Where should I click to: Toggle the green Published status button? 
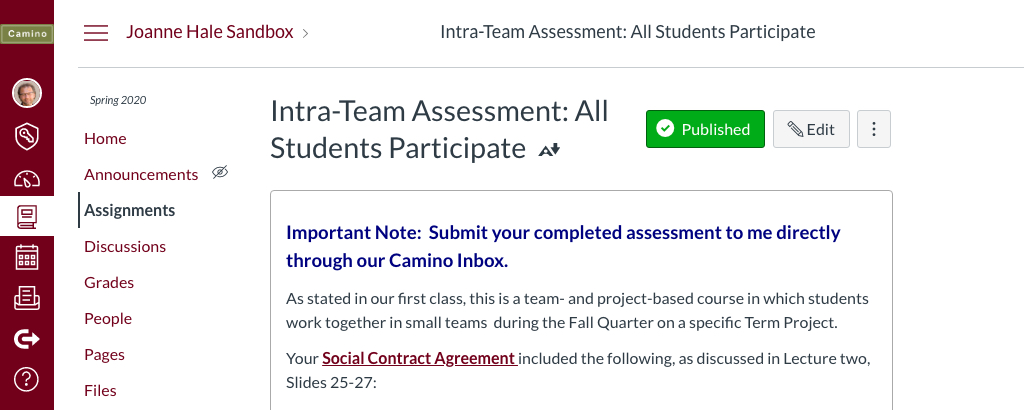pyautogui.click(x=705, y=129)
